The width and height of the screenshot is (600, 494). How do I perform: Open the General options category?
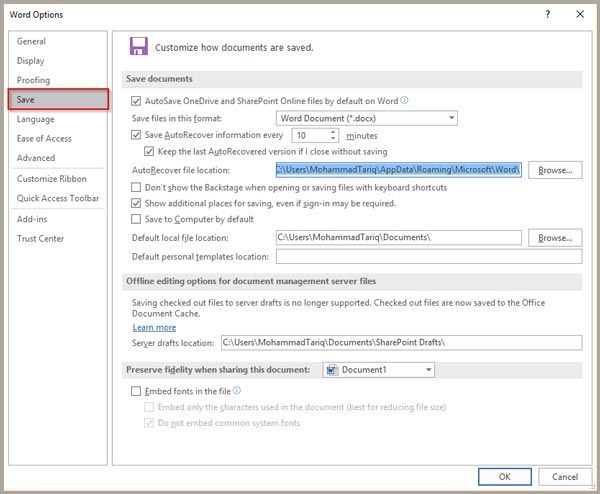[31, 41]
